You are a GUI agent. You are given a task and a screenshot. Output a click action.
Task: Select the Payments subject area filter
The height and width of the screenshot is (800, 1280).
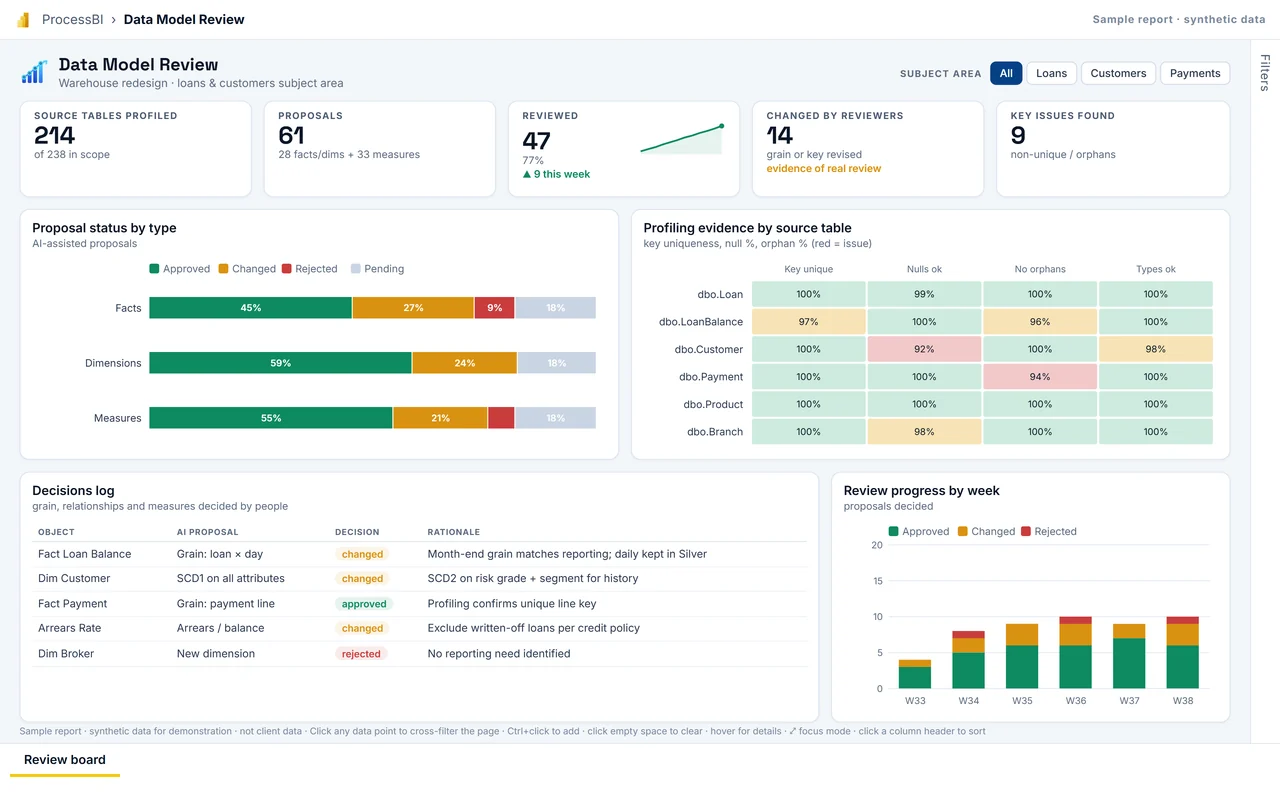click(1195, 73)
